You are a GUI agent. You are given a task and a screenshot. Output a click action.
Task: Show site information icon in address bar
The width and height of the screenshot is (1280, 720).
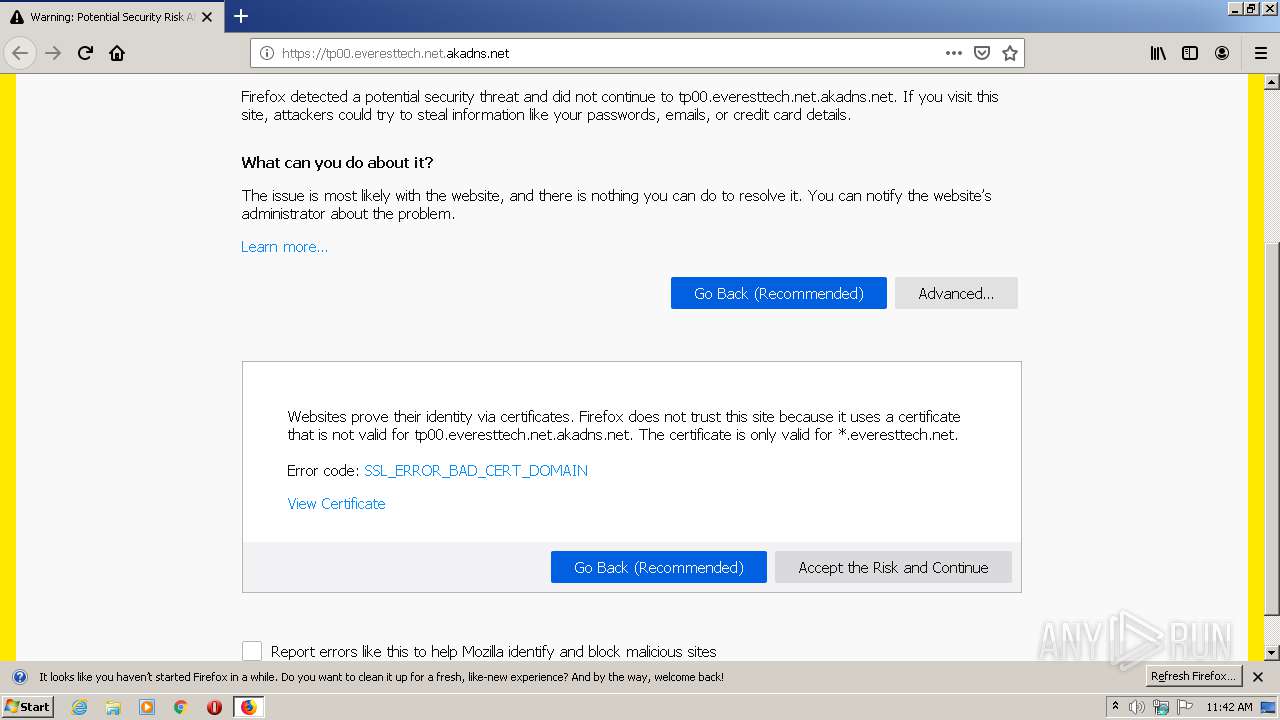point(266,53)
